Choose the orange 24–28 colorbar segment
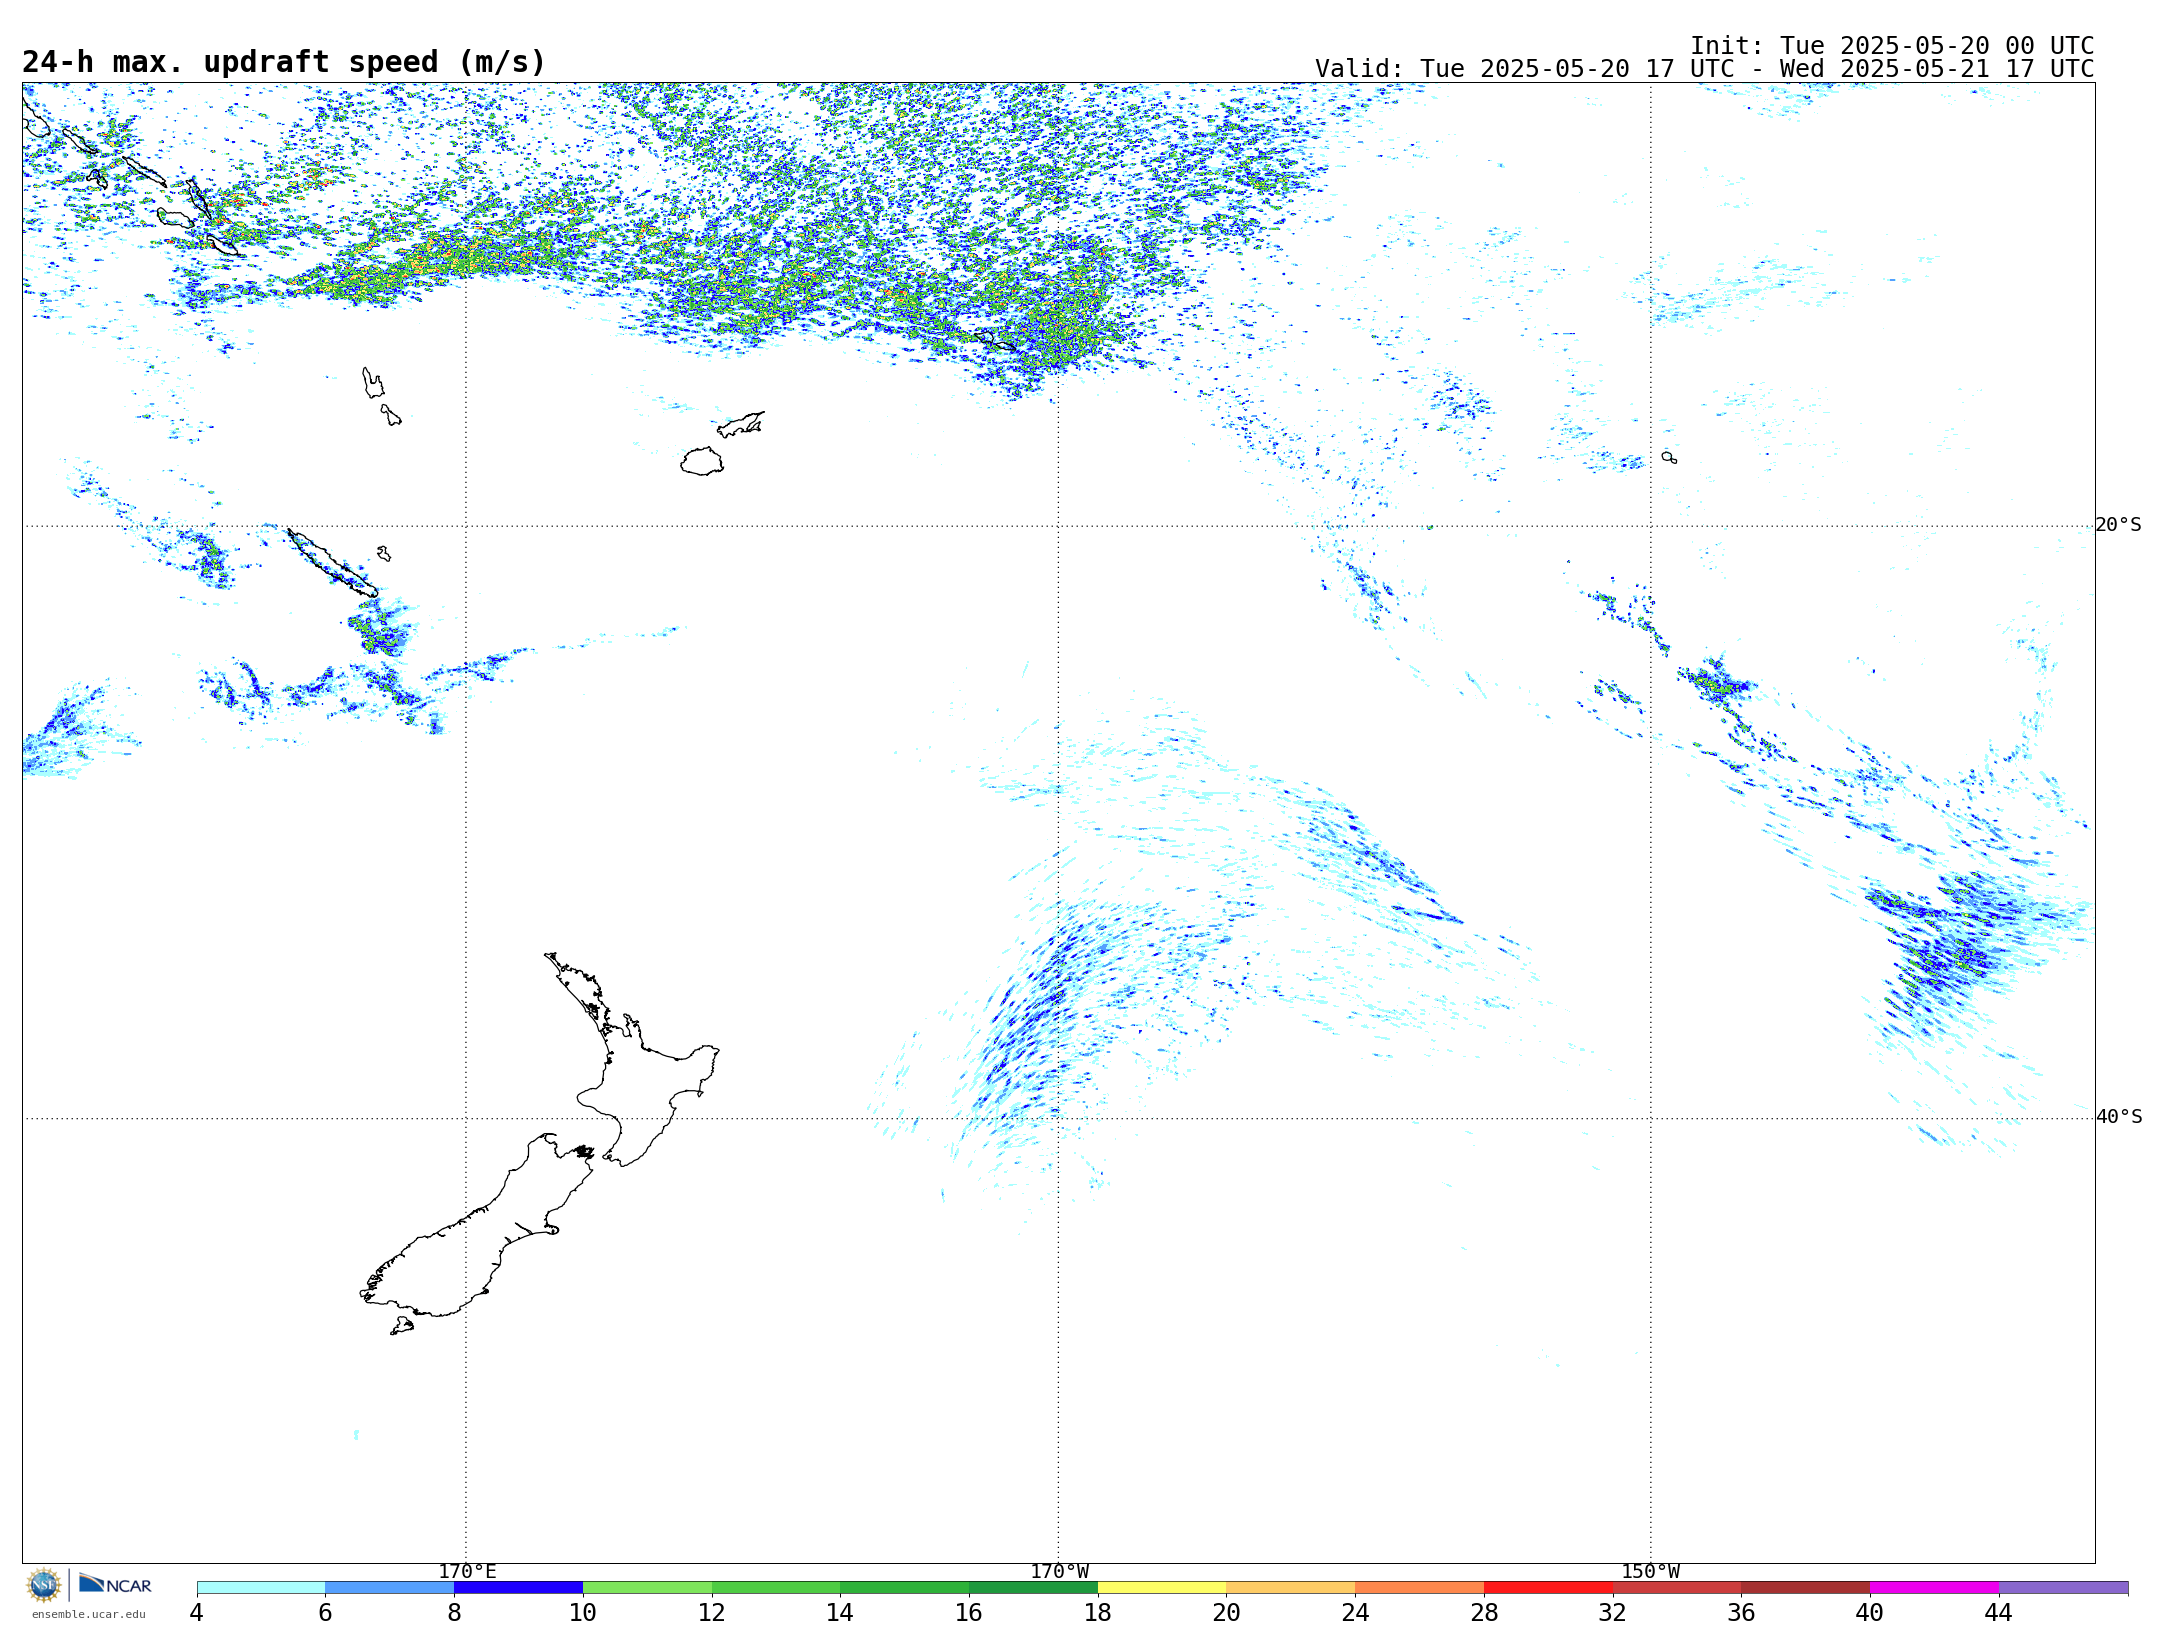Screen dimensions: 2160x1626 coord(1420,1588)
